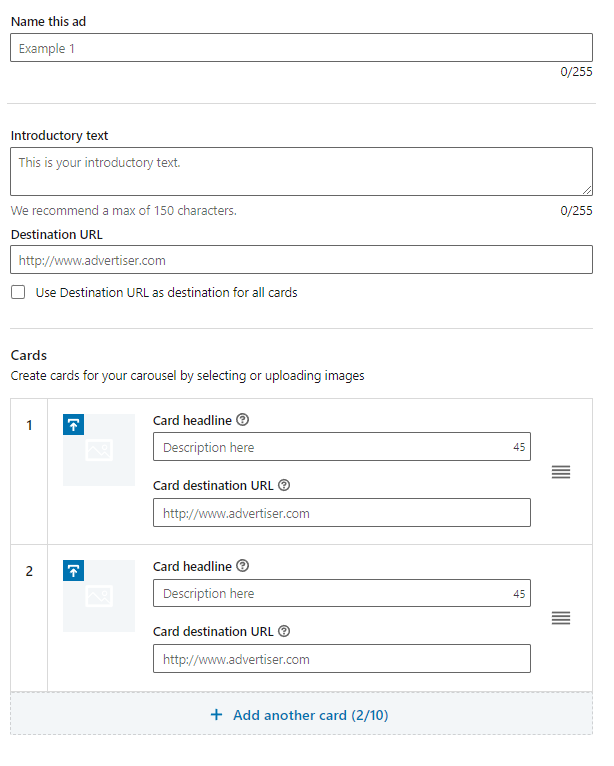Click help icon beside card 2 headline
The height and width of the screenshot is (766, 614).
(243, 566)
